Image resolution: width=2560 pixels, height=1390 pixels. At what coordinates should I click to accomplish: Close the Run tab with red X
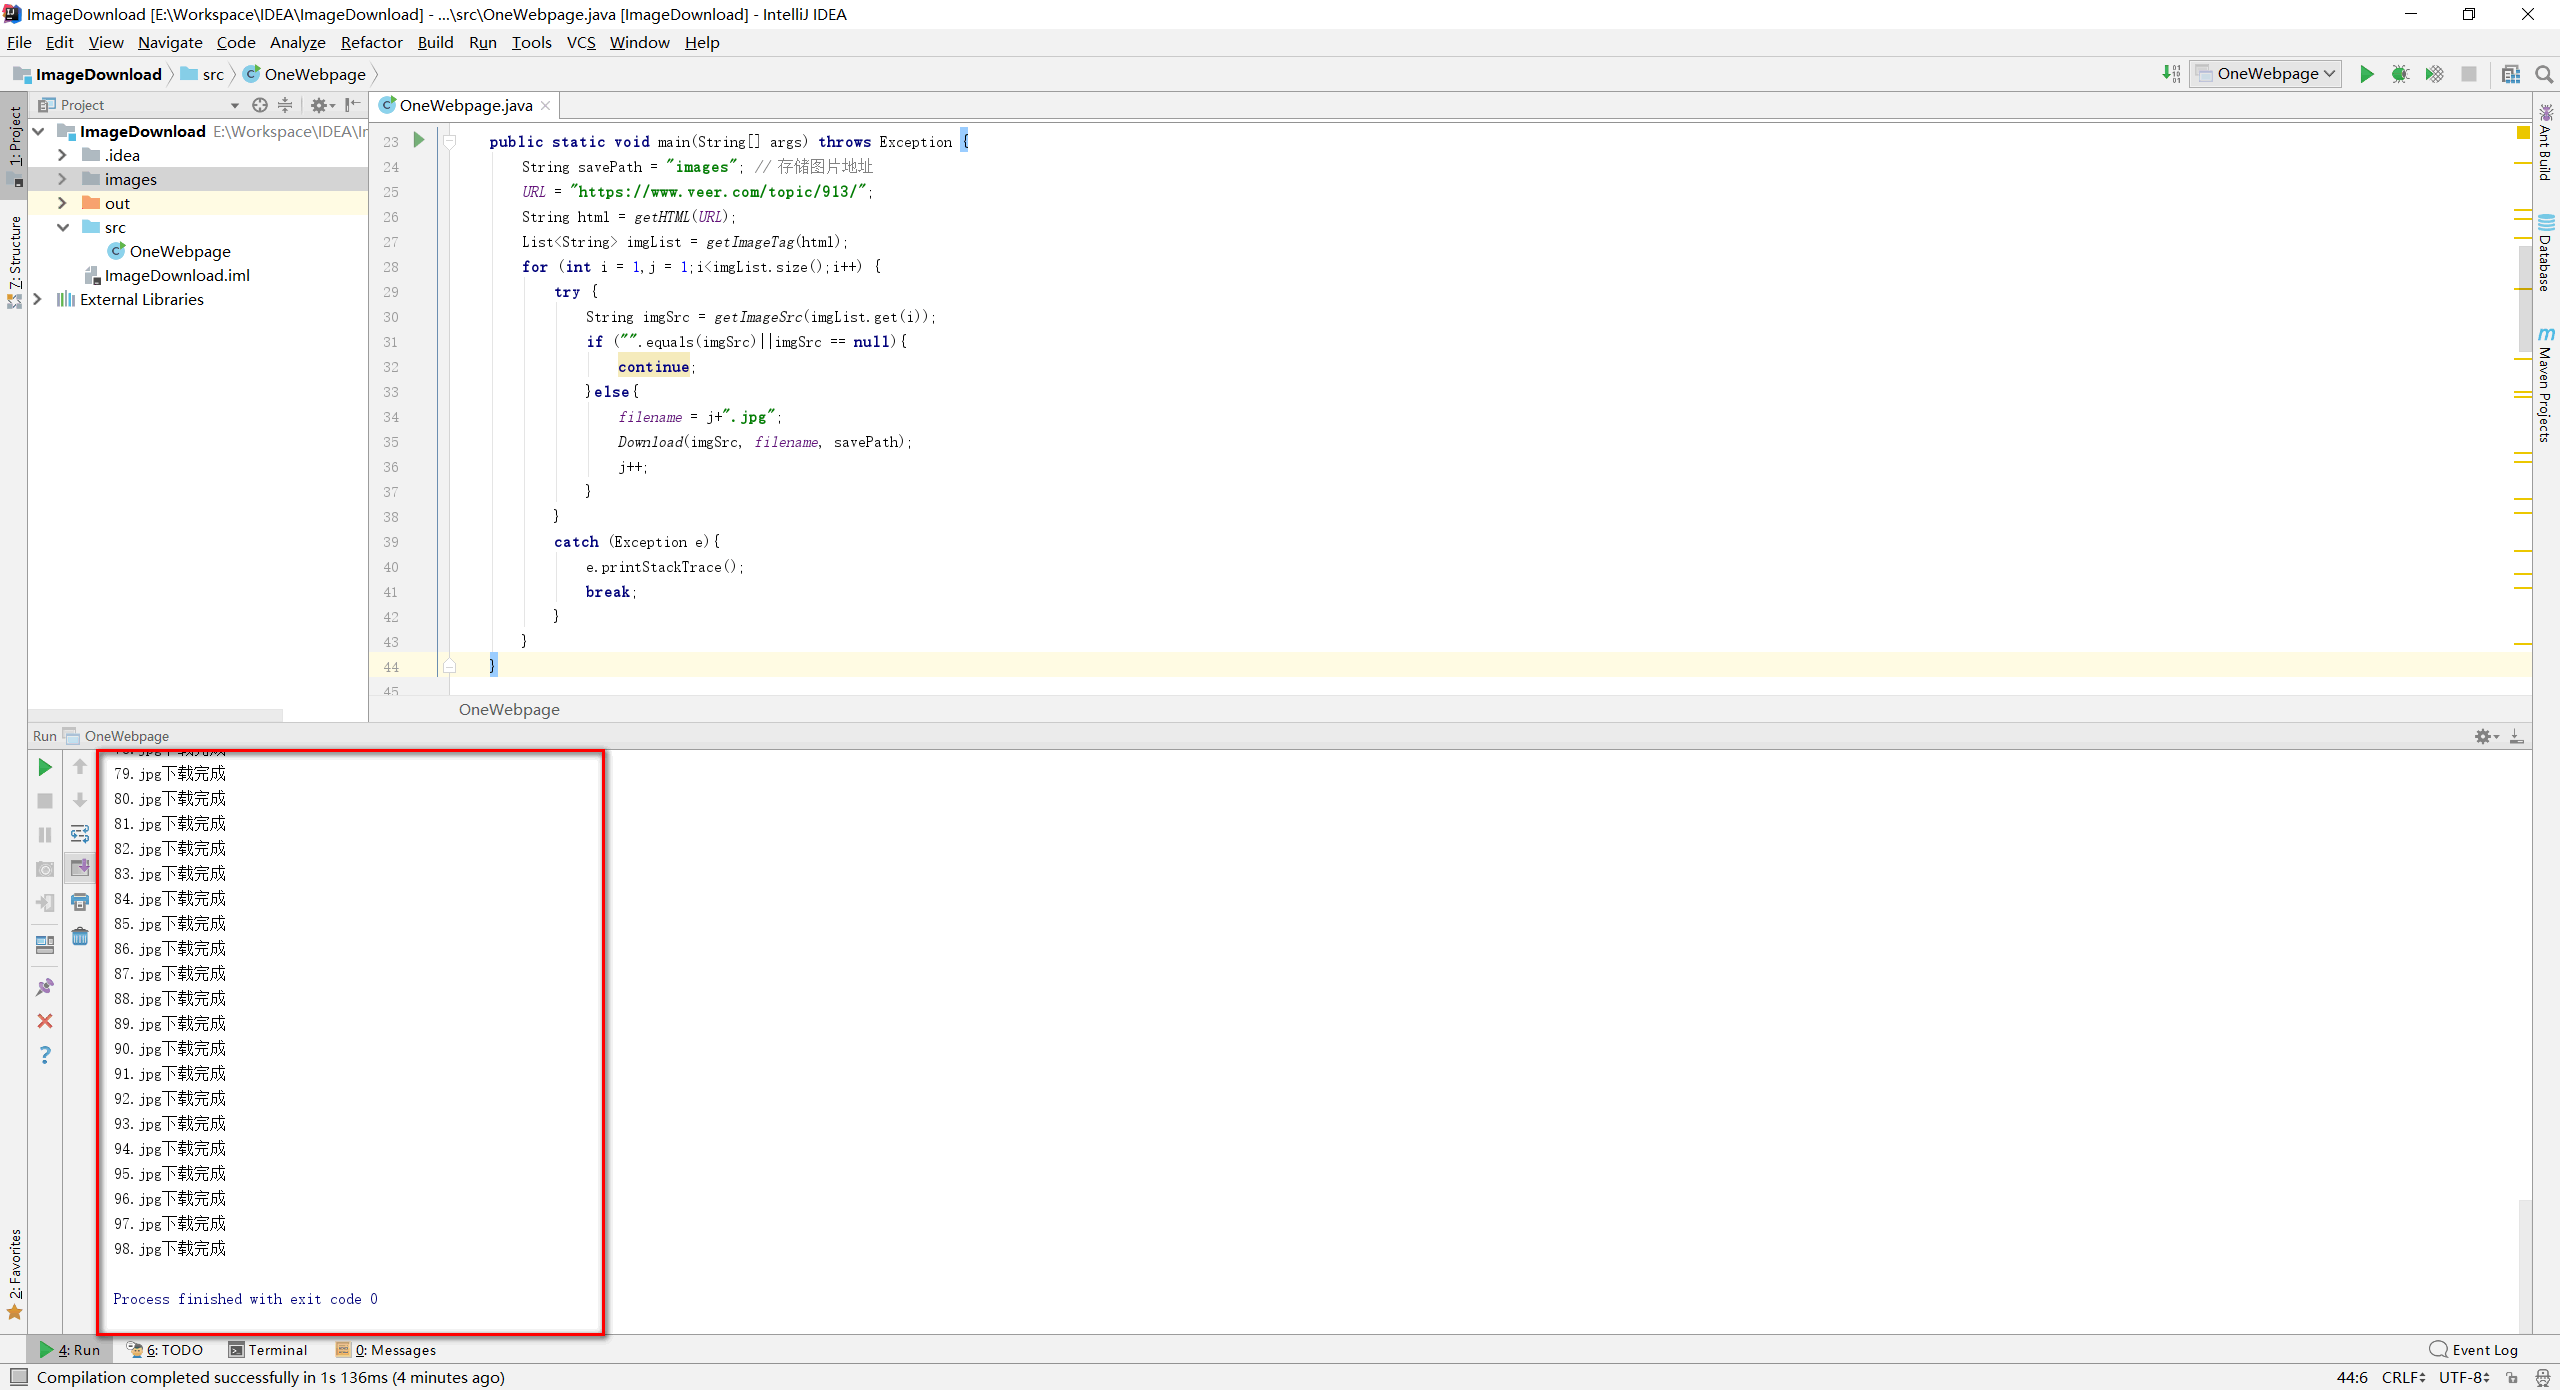pyautogui.click(x=45, y=1021)
